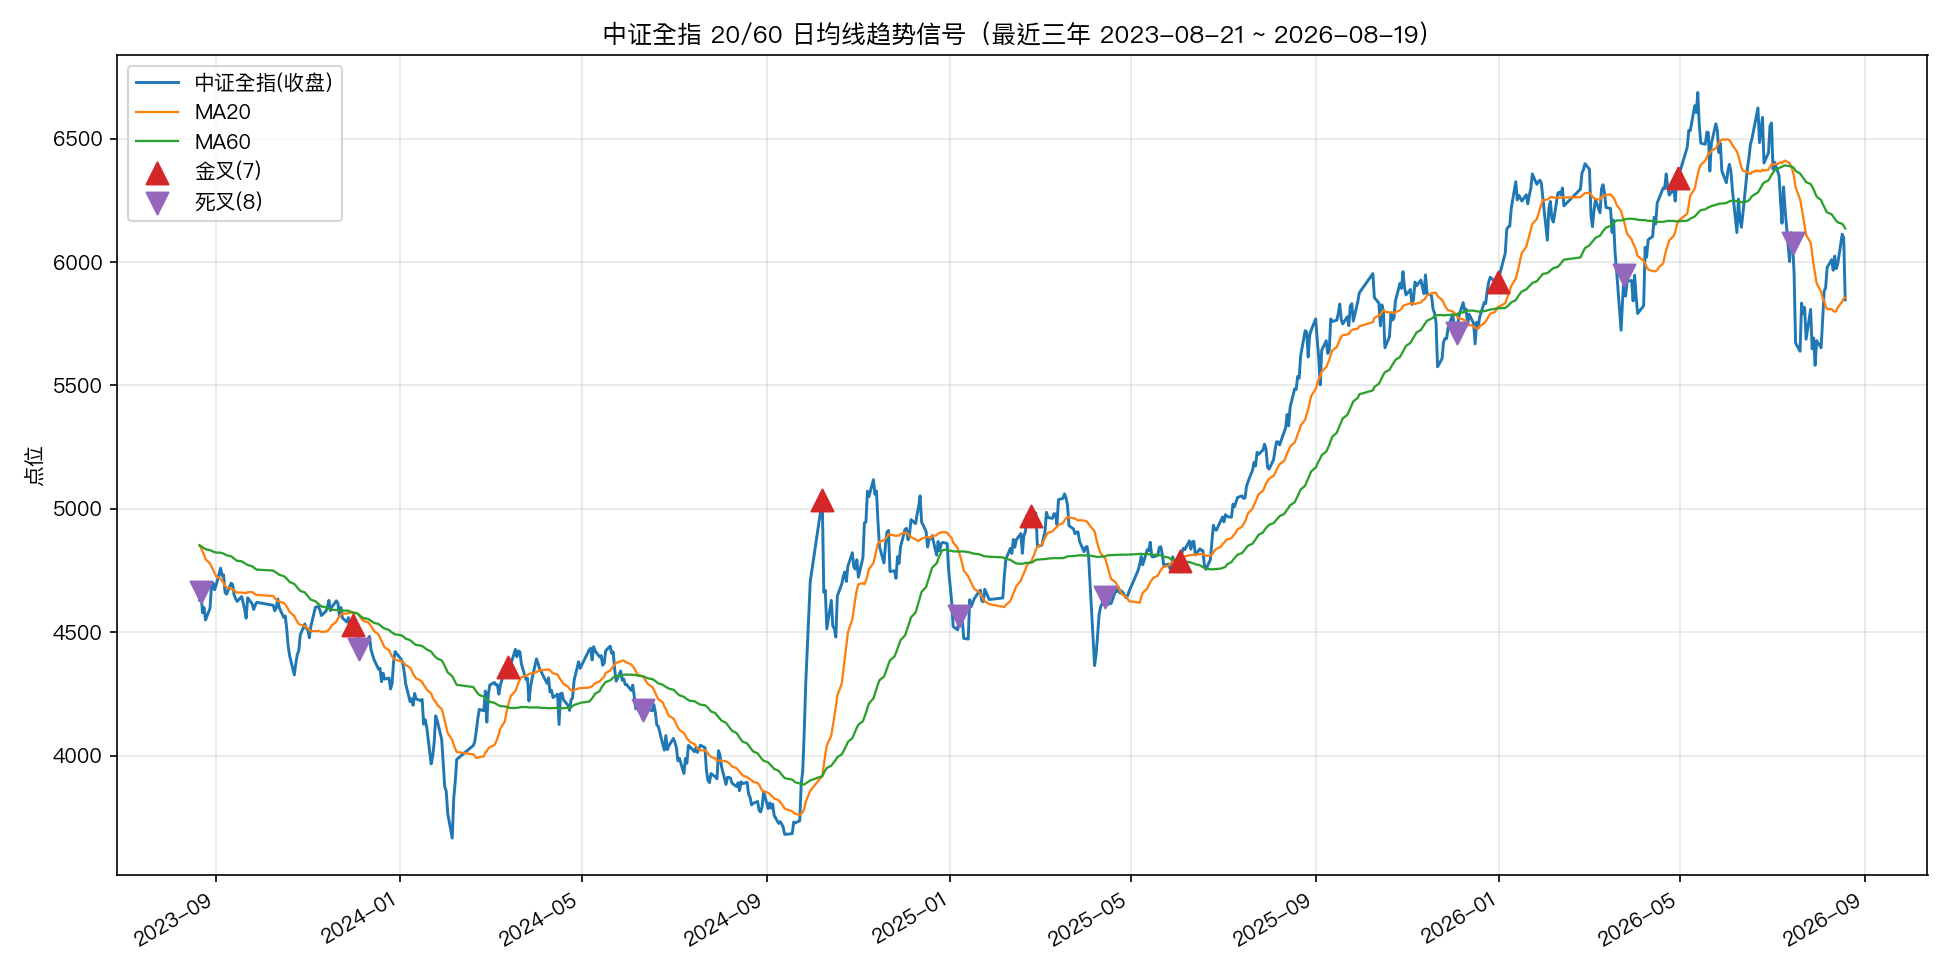Select the green MA60 legend entry
1950x975 pixels.
click(192, 142)
